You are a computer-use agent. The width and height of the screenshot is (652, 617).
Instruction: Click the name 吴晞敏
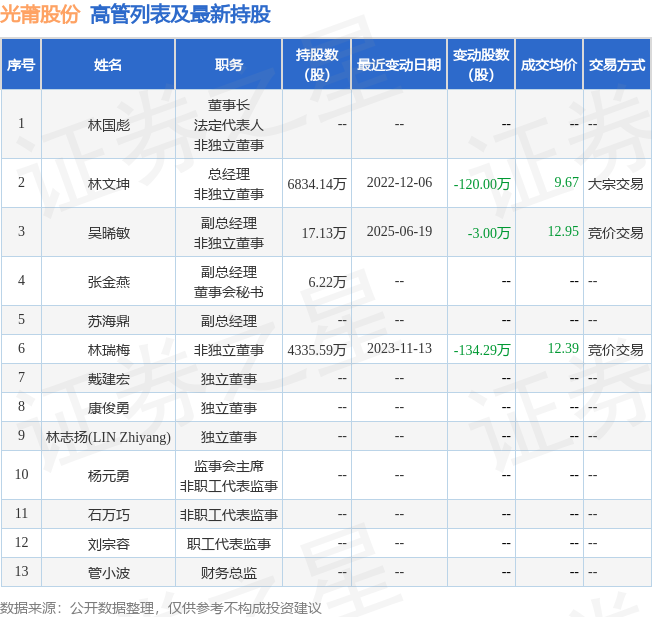coord(109,232)
